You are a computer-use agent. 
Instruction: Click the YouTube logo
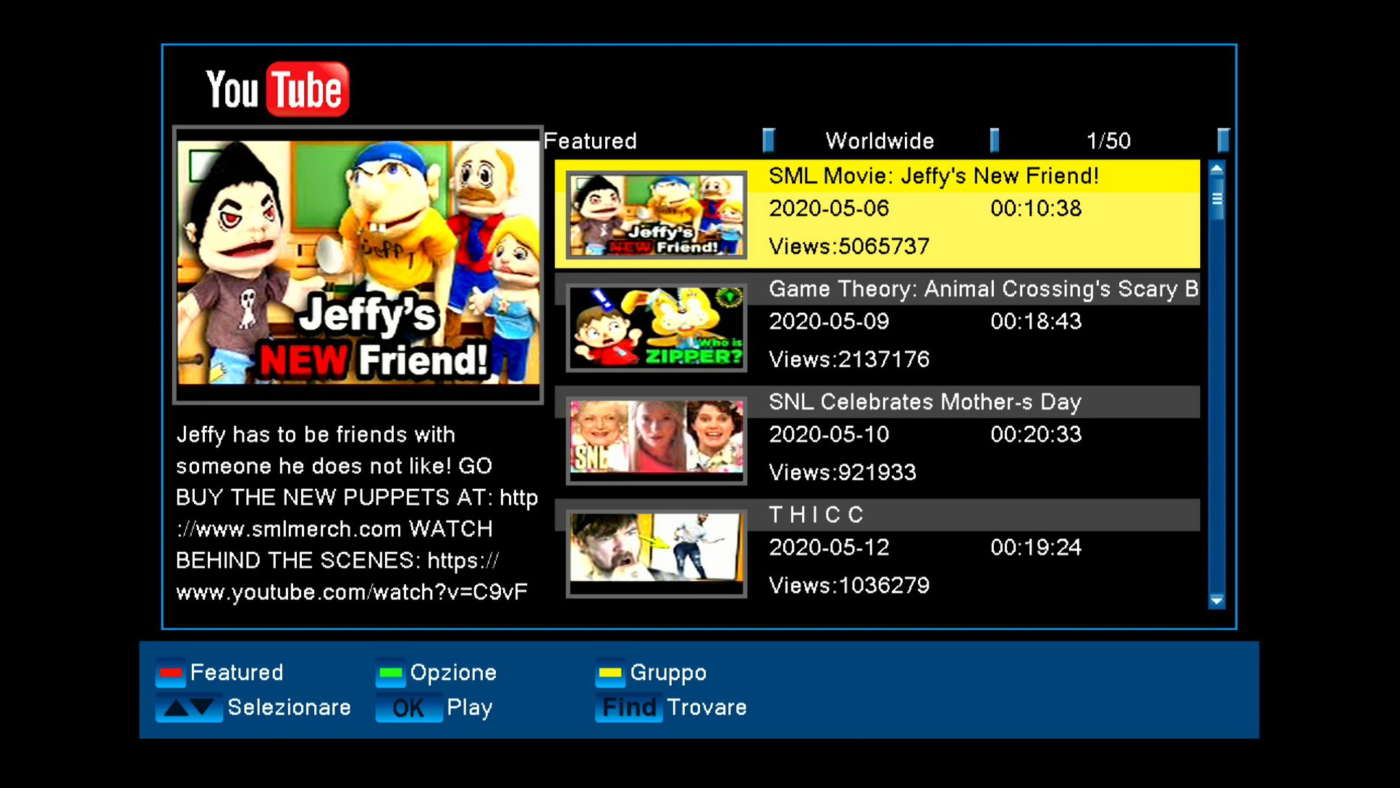coord(278,90)
